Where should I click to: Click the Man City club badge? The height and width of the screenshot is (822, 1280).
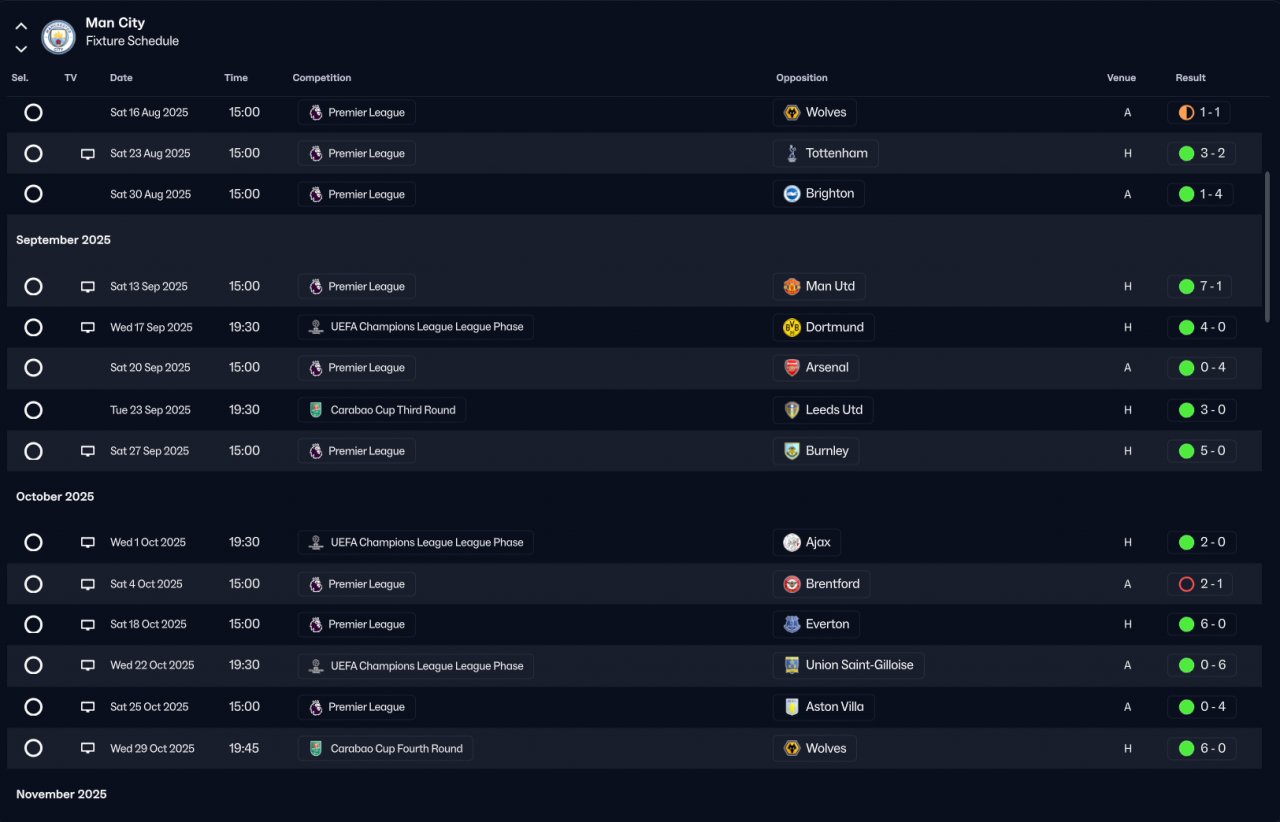pos(58,37)
